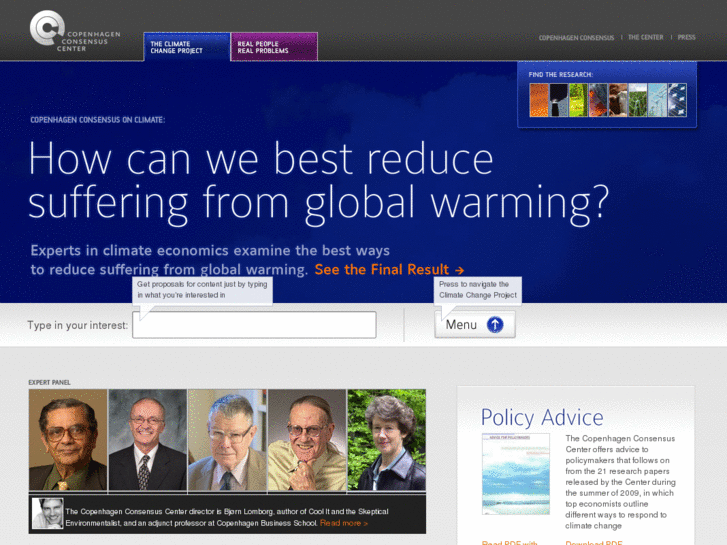Open the yellow-green foliage research thumbnail
Viewport: 727px width, 545px height.
click(x=578, y=100)
